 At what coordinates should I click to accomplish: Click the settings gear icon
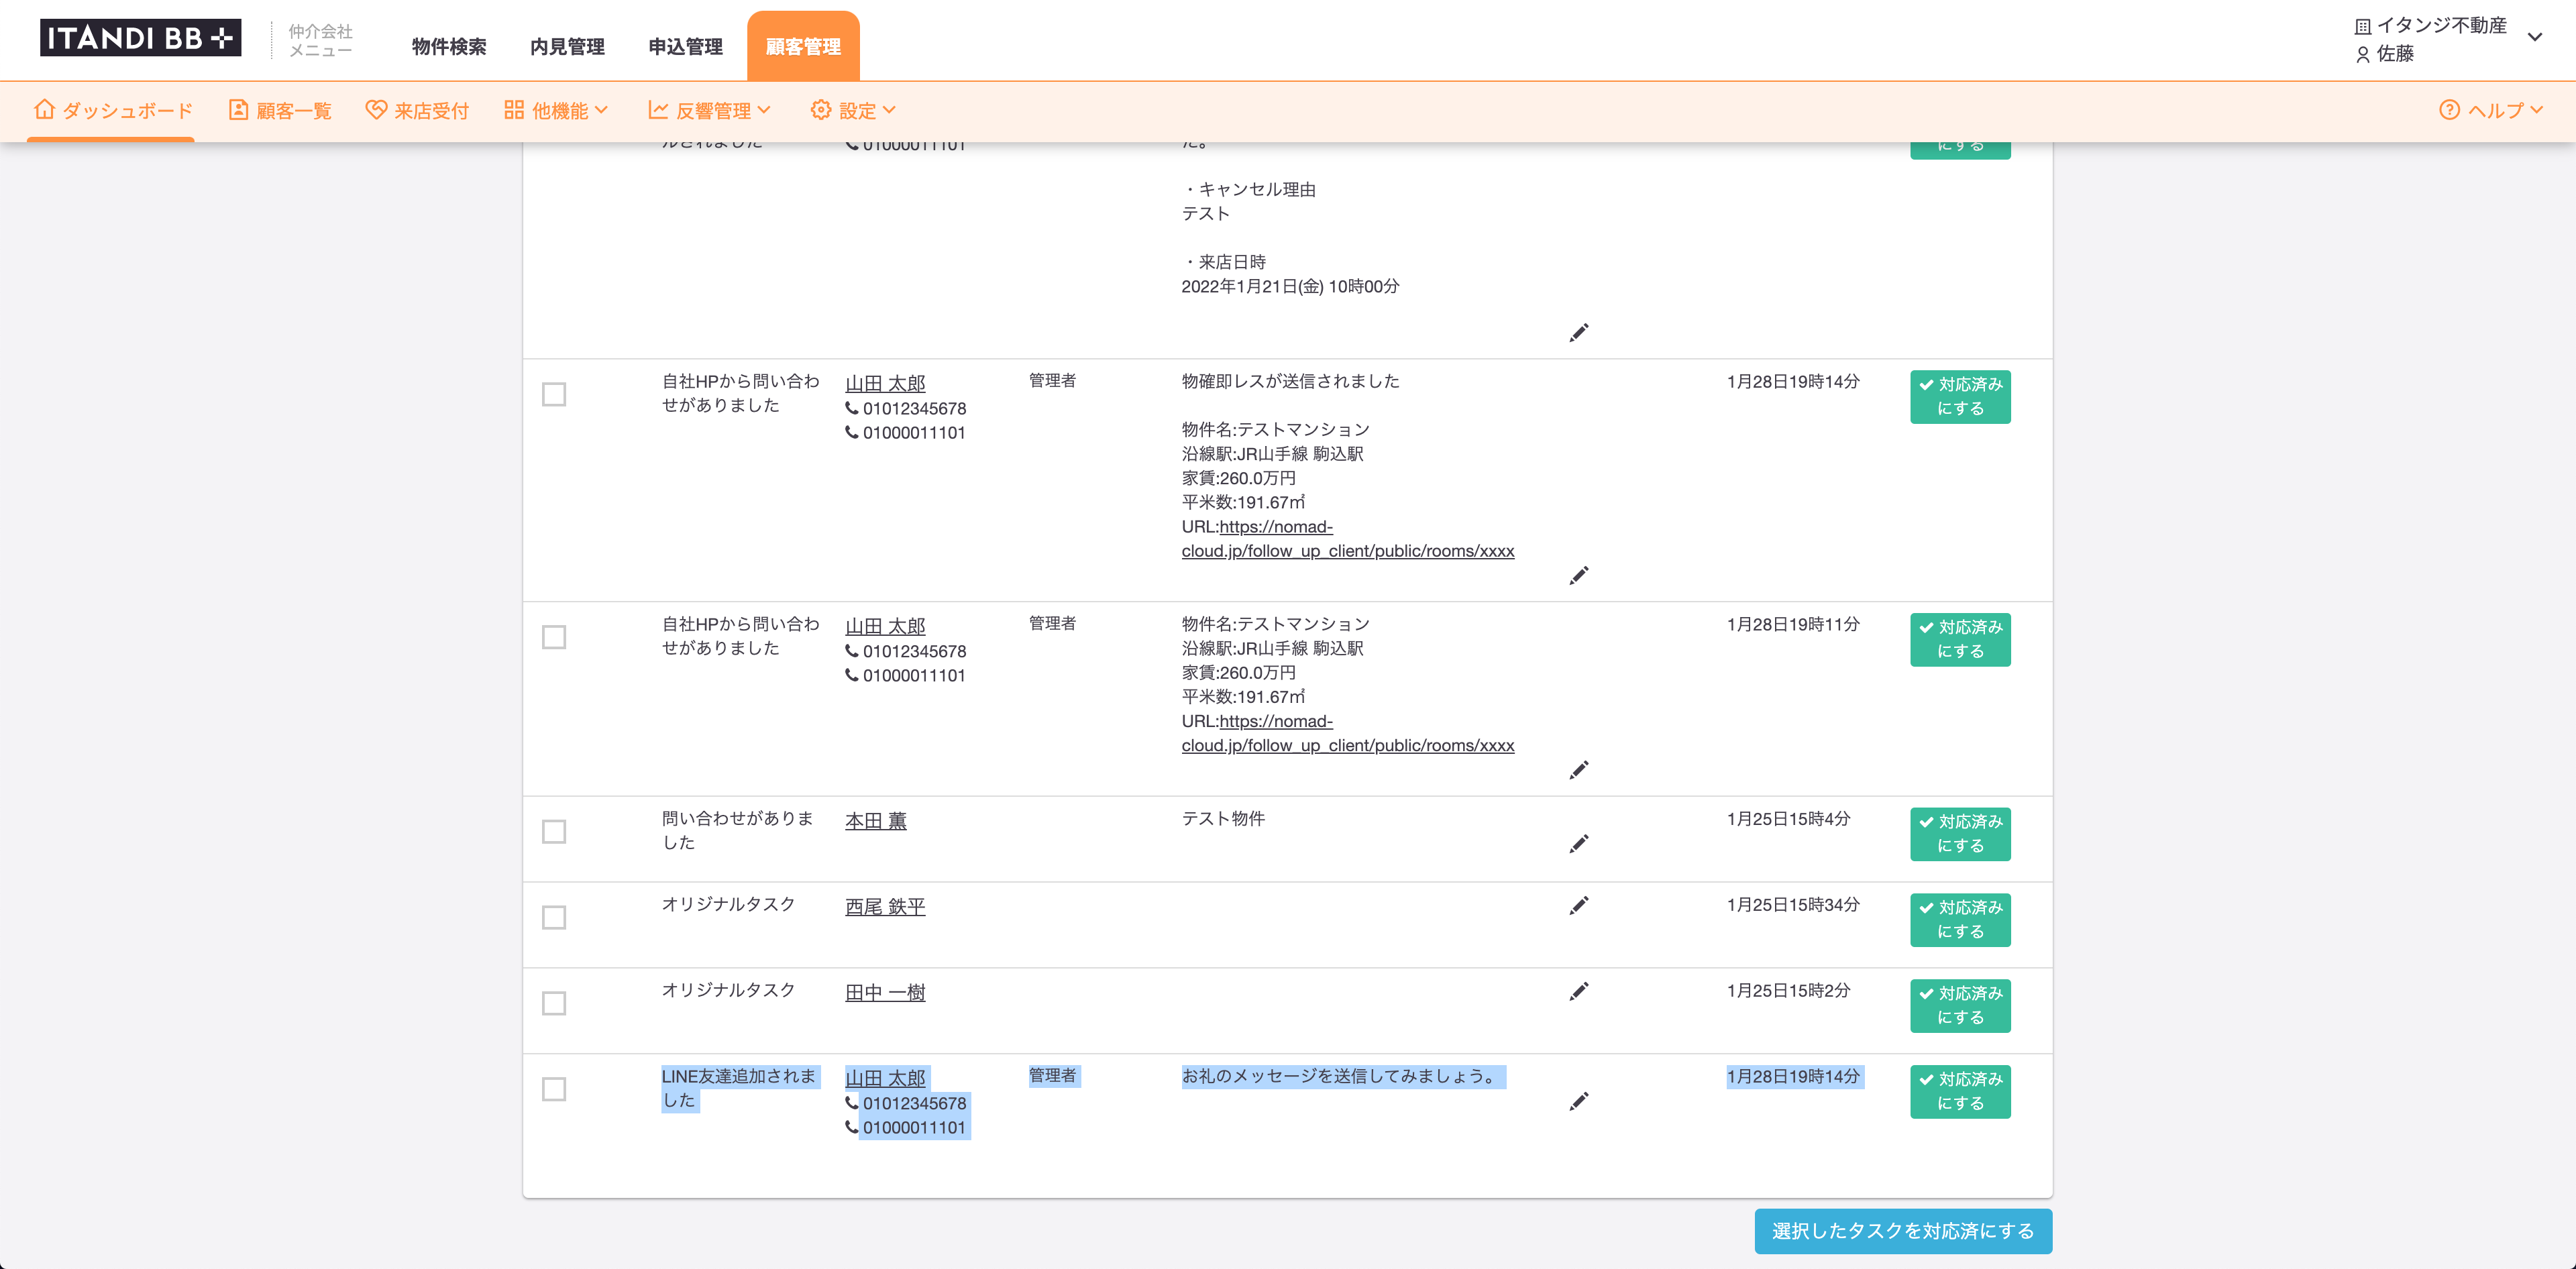pos(821,110)
